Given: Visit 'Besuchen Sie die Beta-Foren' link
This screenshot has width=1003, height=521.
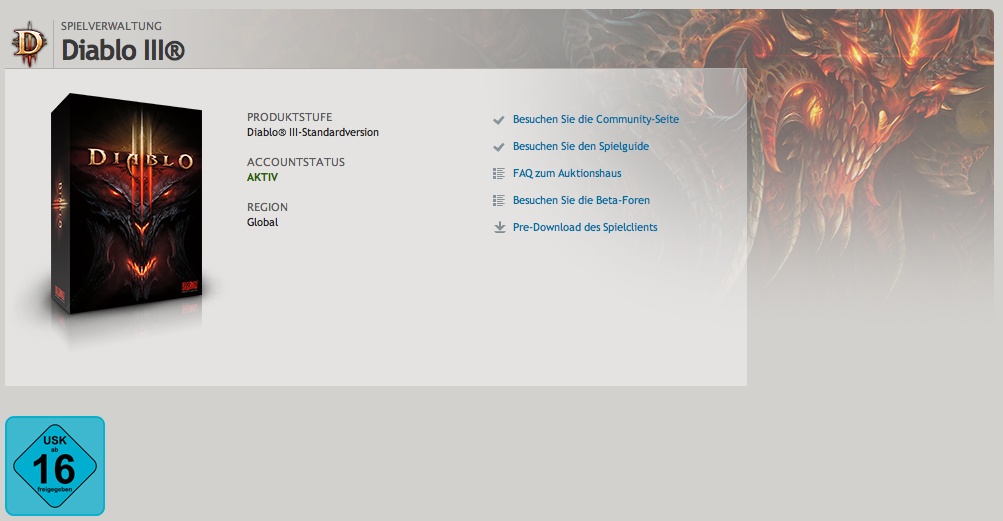Looking at the screenshot, I should click(x=581, y=200).
